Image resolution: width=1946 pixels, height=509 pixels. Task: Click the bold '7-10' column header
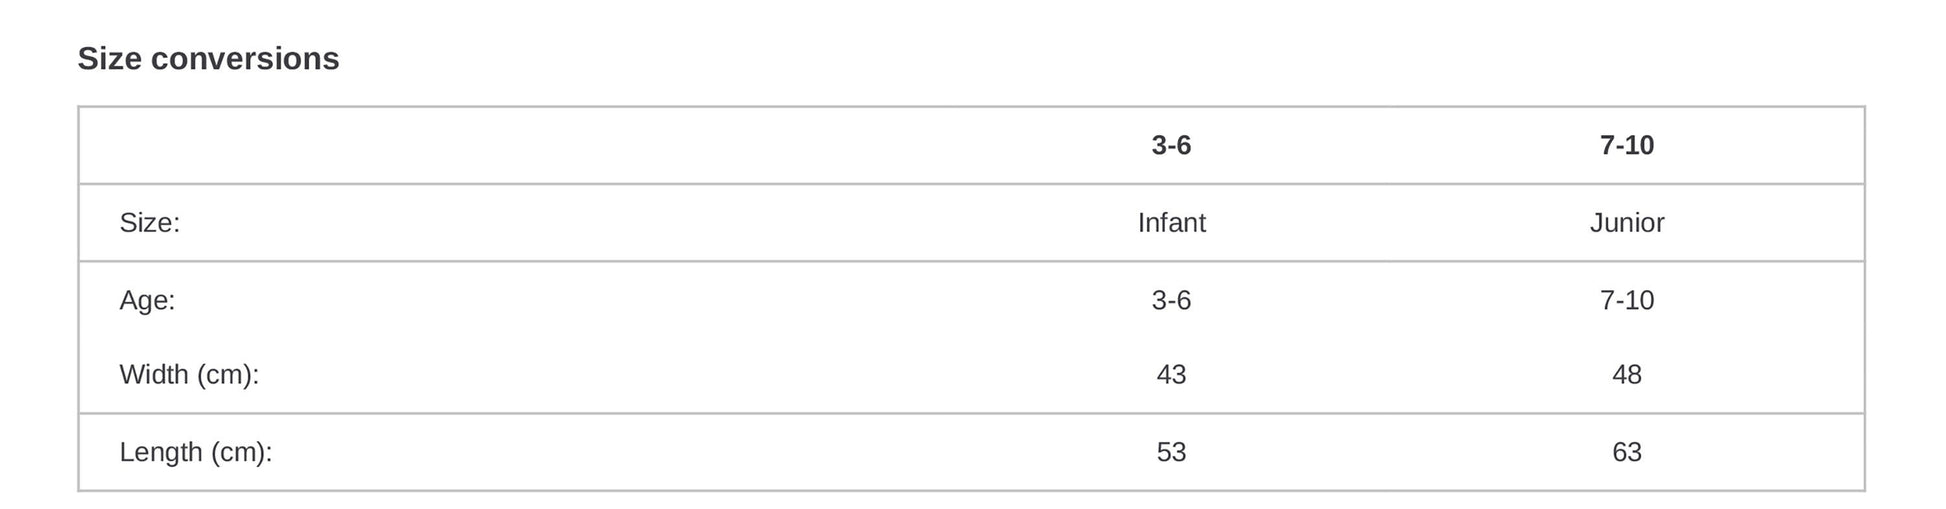[x=1626, y=146]
